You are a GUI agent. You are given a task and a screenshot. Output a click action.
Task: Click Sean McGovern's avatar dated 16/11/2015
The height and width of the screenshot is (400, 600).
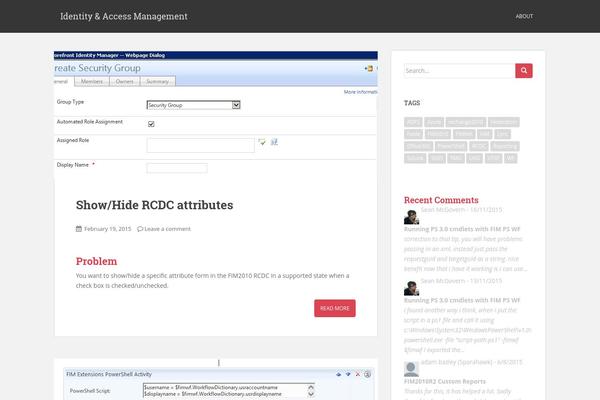coord(411,217)
